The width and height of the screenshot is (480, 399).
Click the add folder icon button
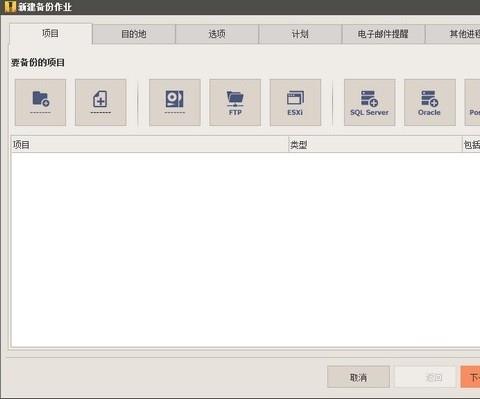pyautogui.click(x=40, y=102)
